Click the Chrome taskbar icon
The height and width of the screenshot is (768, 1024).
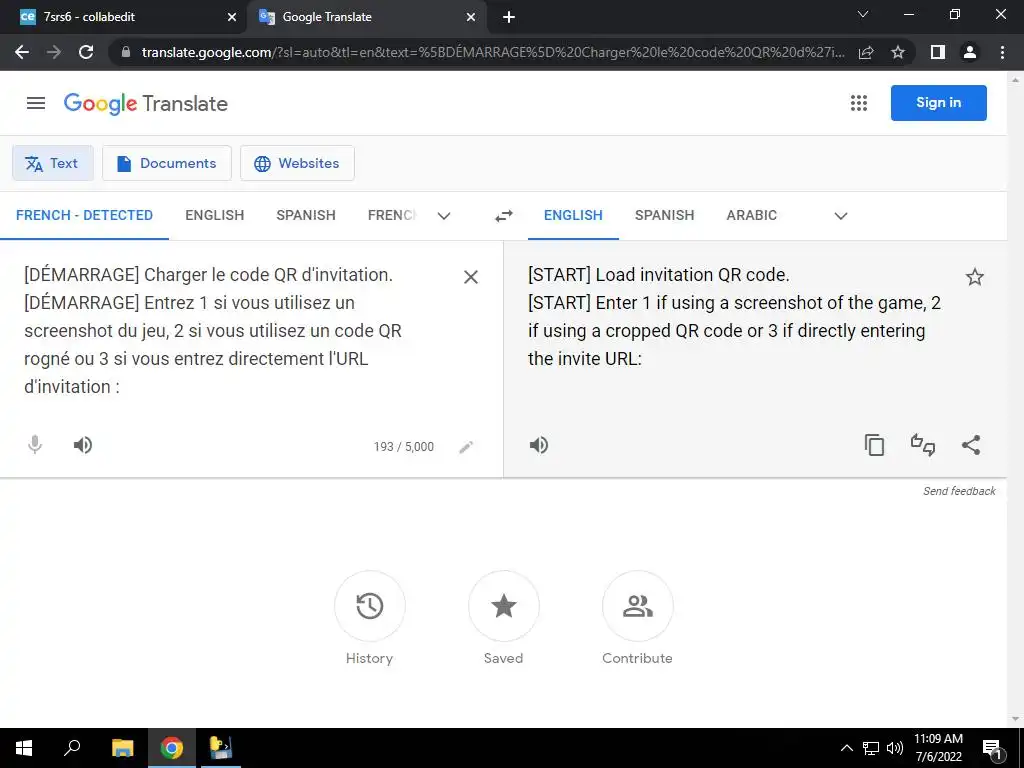[x=172, y=748]
